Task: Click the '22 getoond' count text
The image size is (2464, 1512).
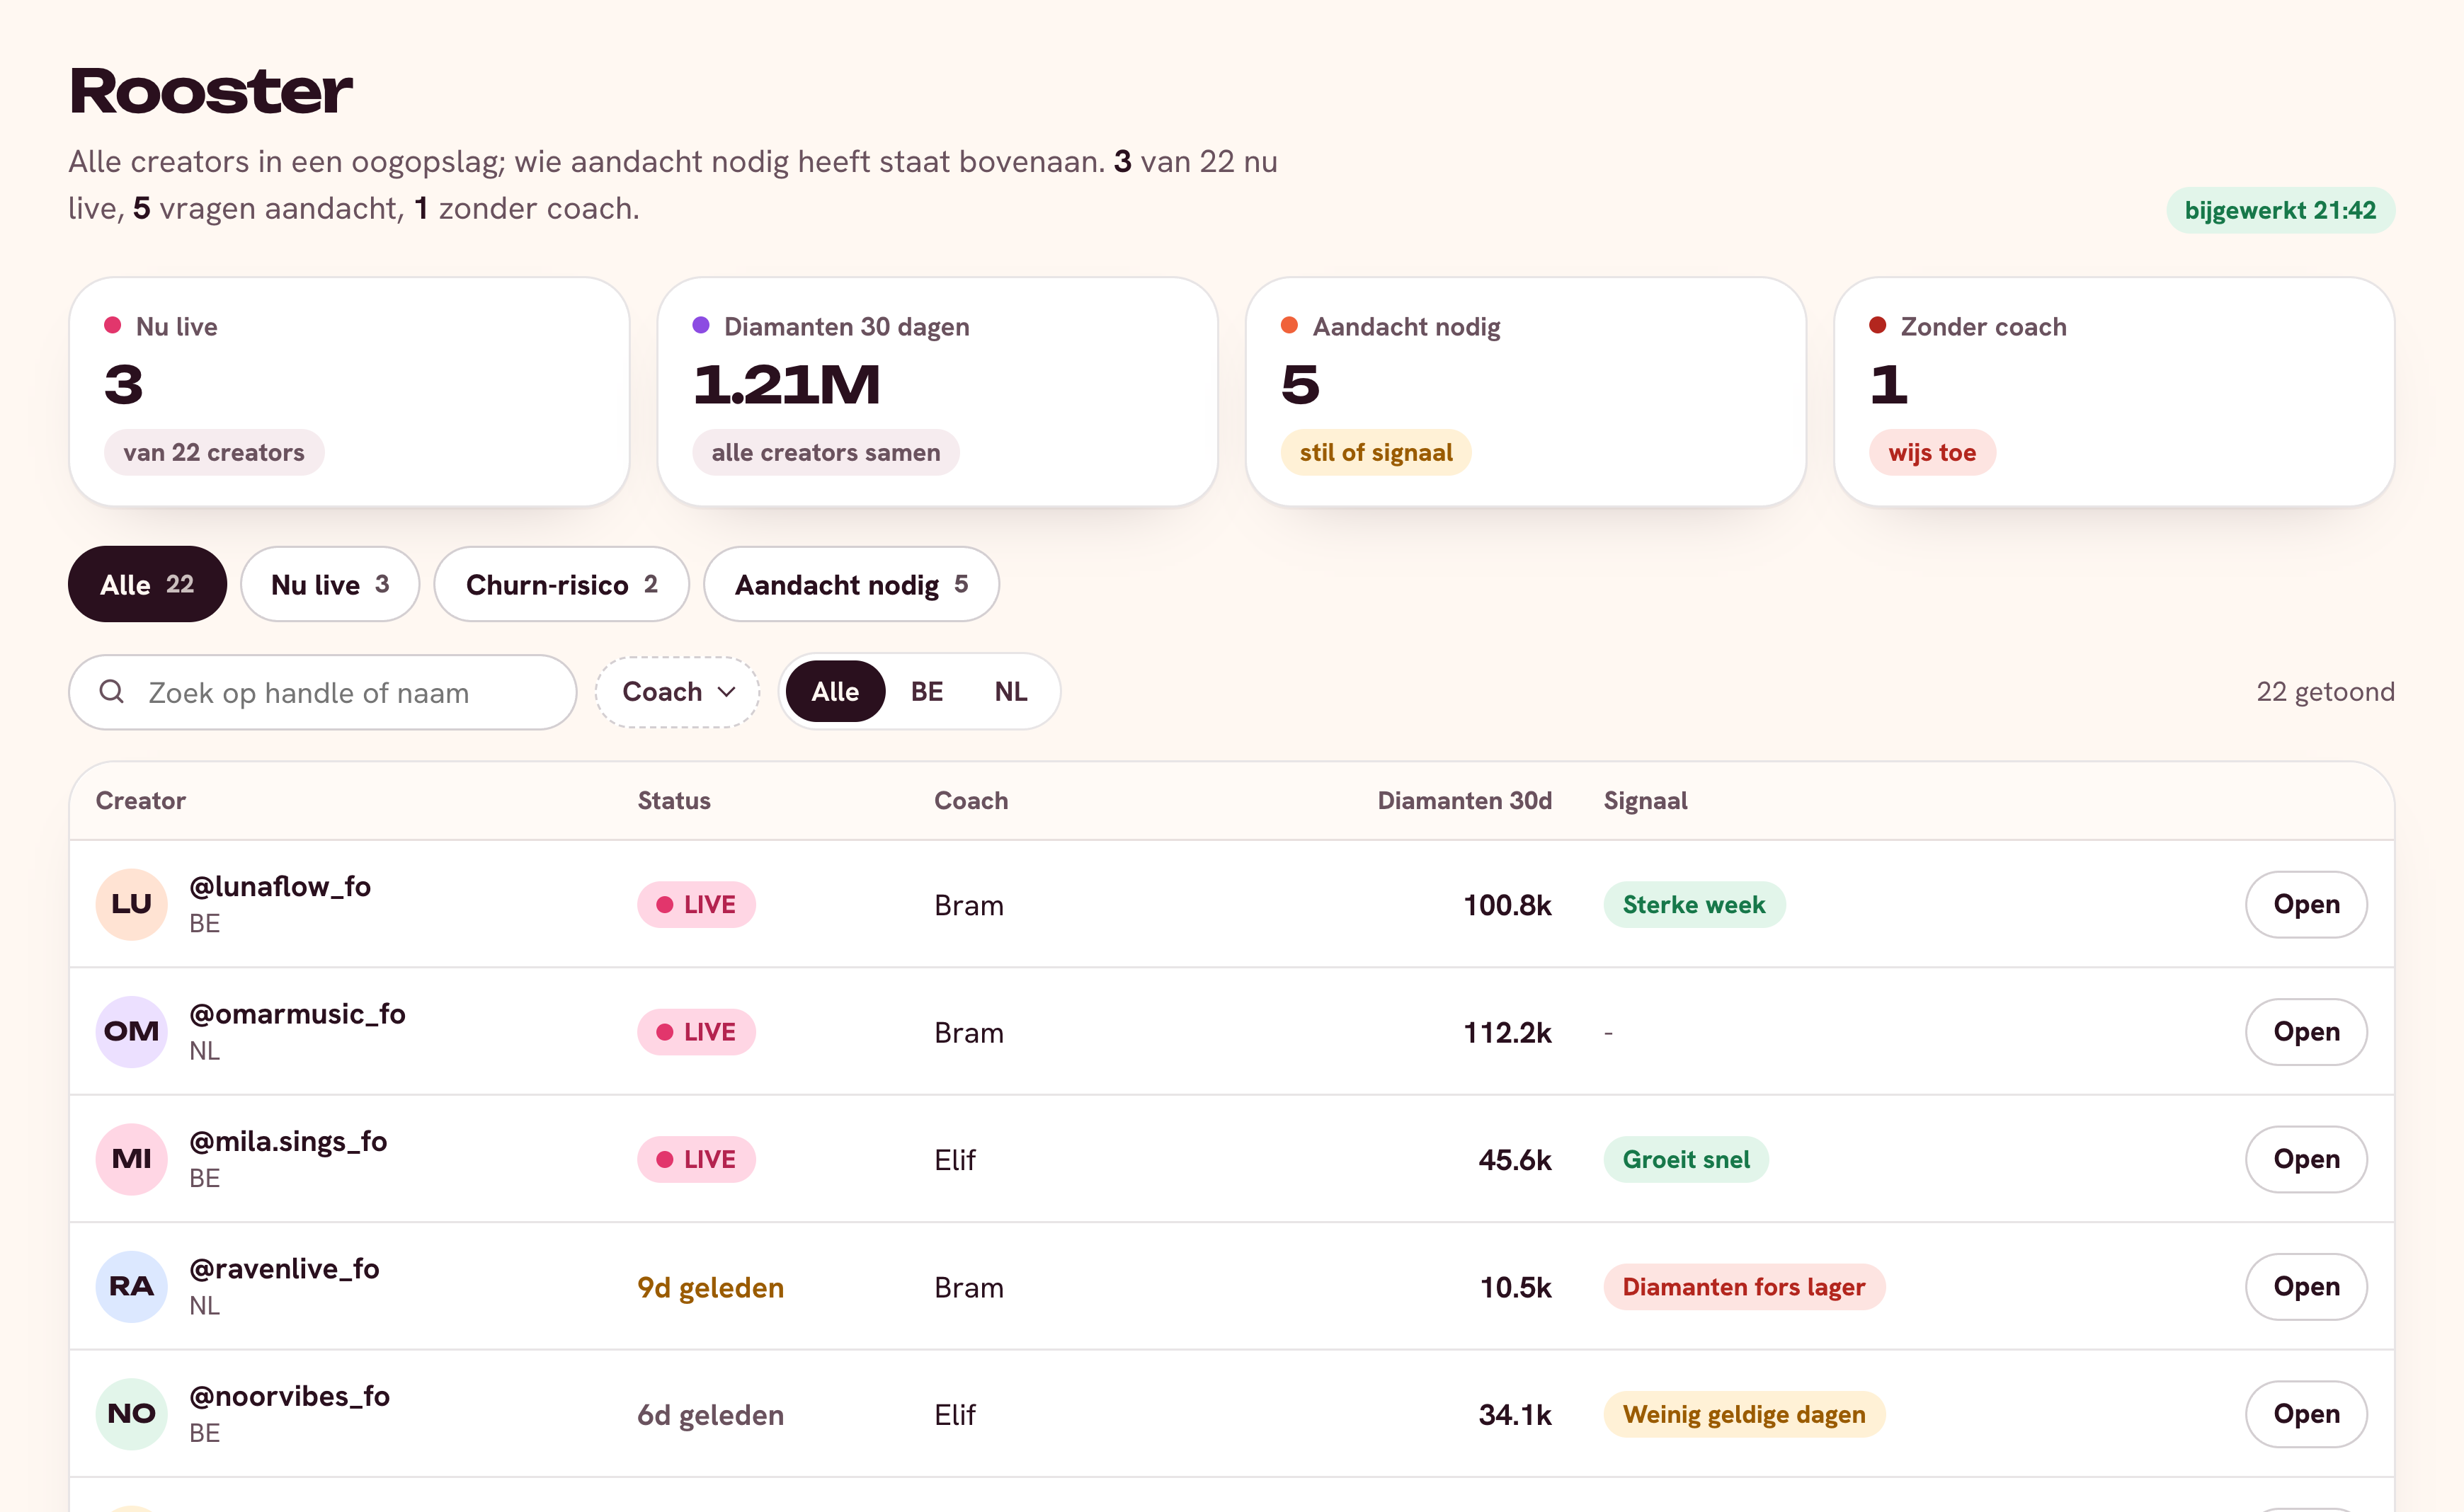Action: [2325, 692]
